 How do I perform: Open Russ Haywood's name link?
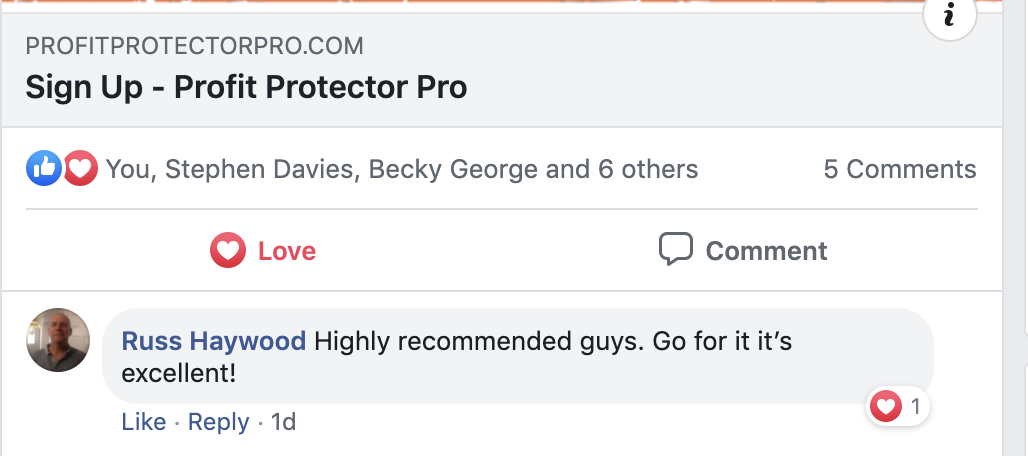point(213,341)
